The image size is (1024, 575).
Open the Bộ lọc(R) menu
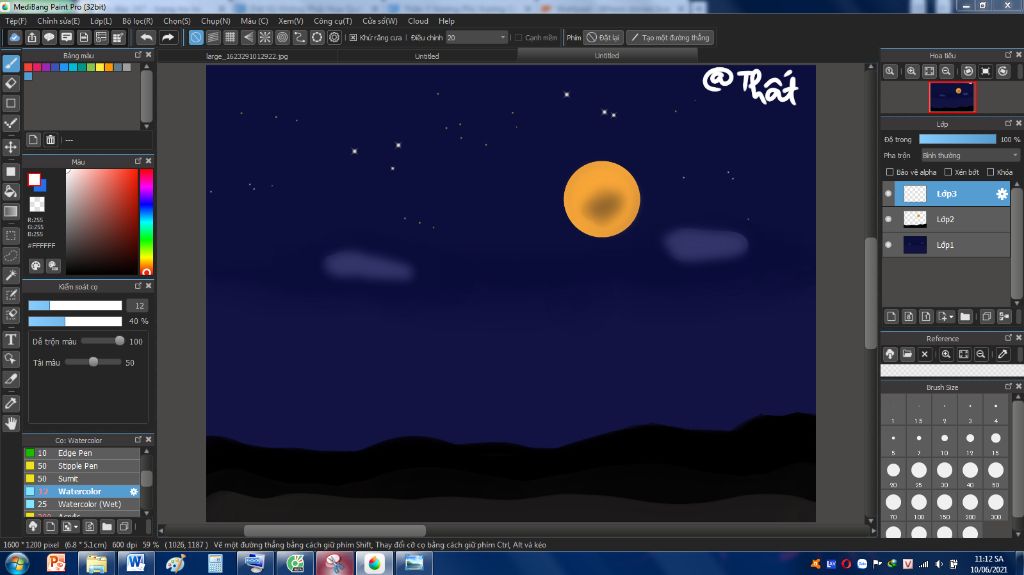[137, 20]
